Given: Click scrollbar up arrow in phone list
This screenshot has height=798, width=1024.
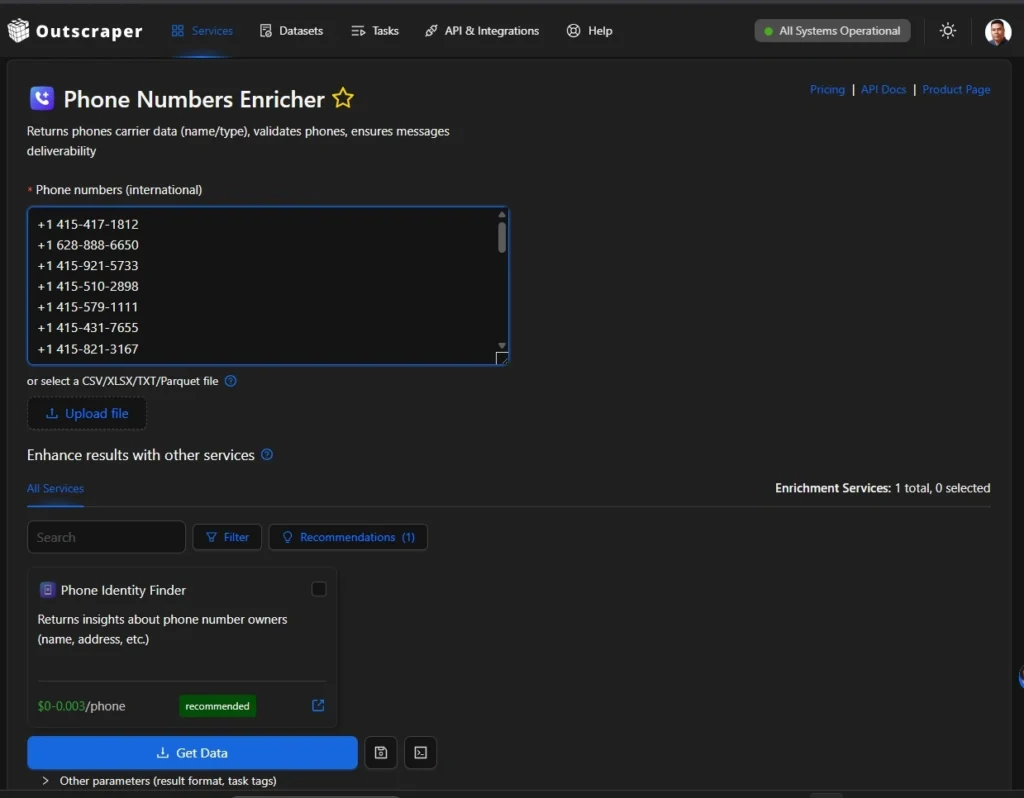Looking at the screenshot, I should 502,215.
